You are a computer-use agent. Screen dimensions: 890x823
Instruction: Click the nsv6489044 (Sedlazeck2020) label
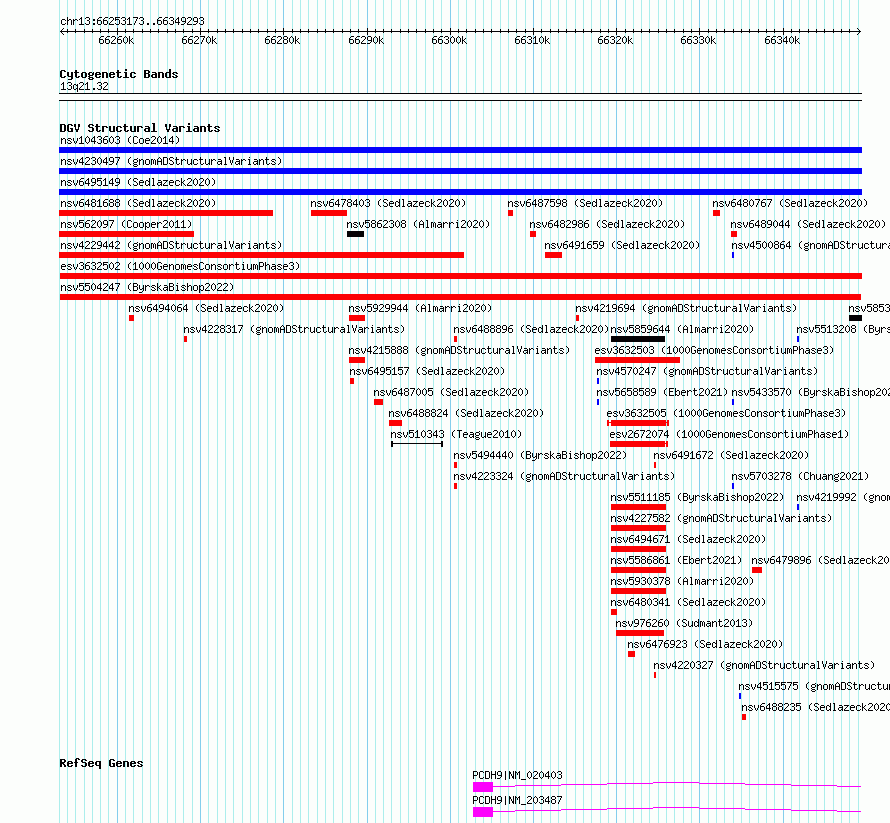coord(808,224)
